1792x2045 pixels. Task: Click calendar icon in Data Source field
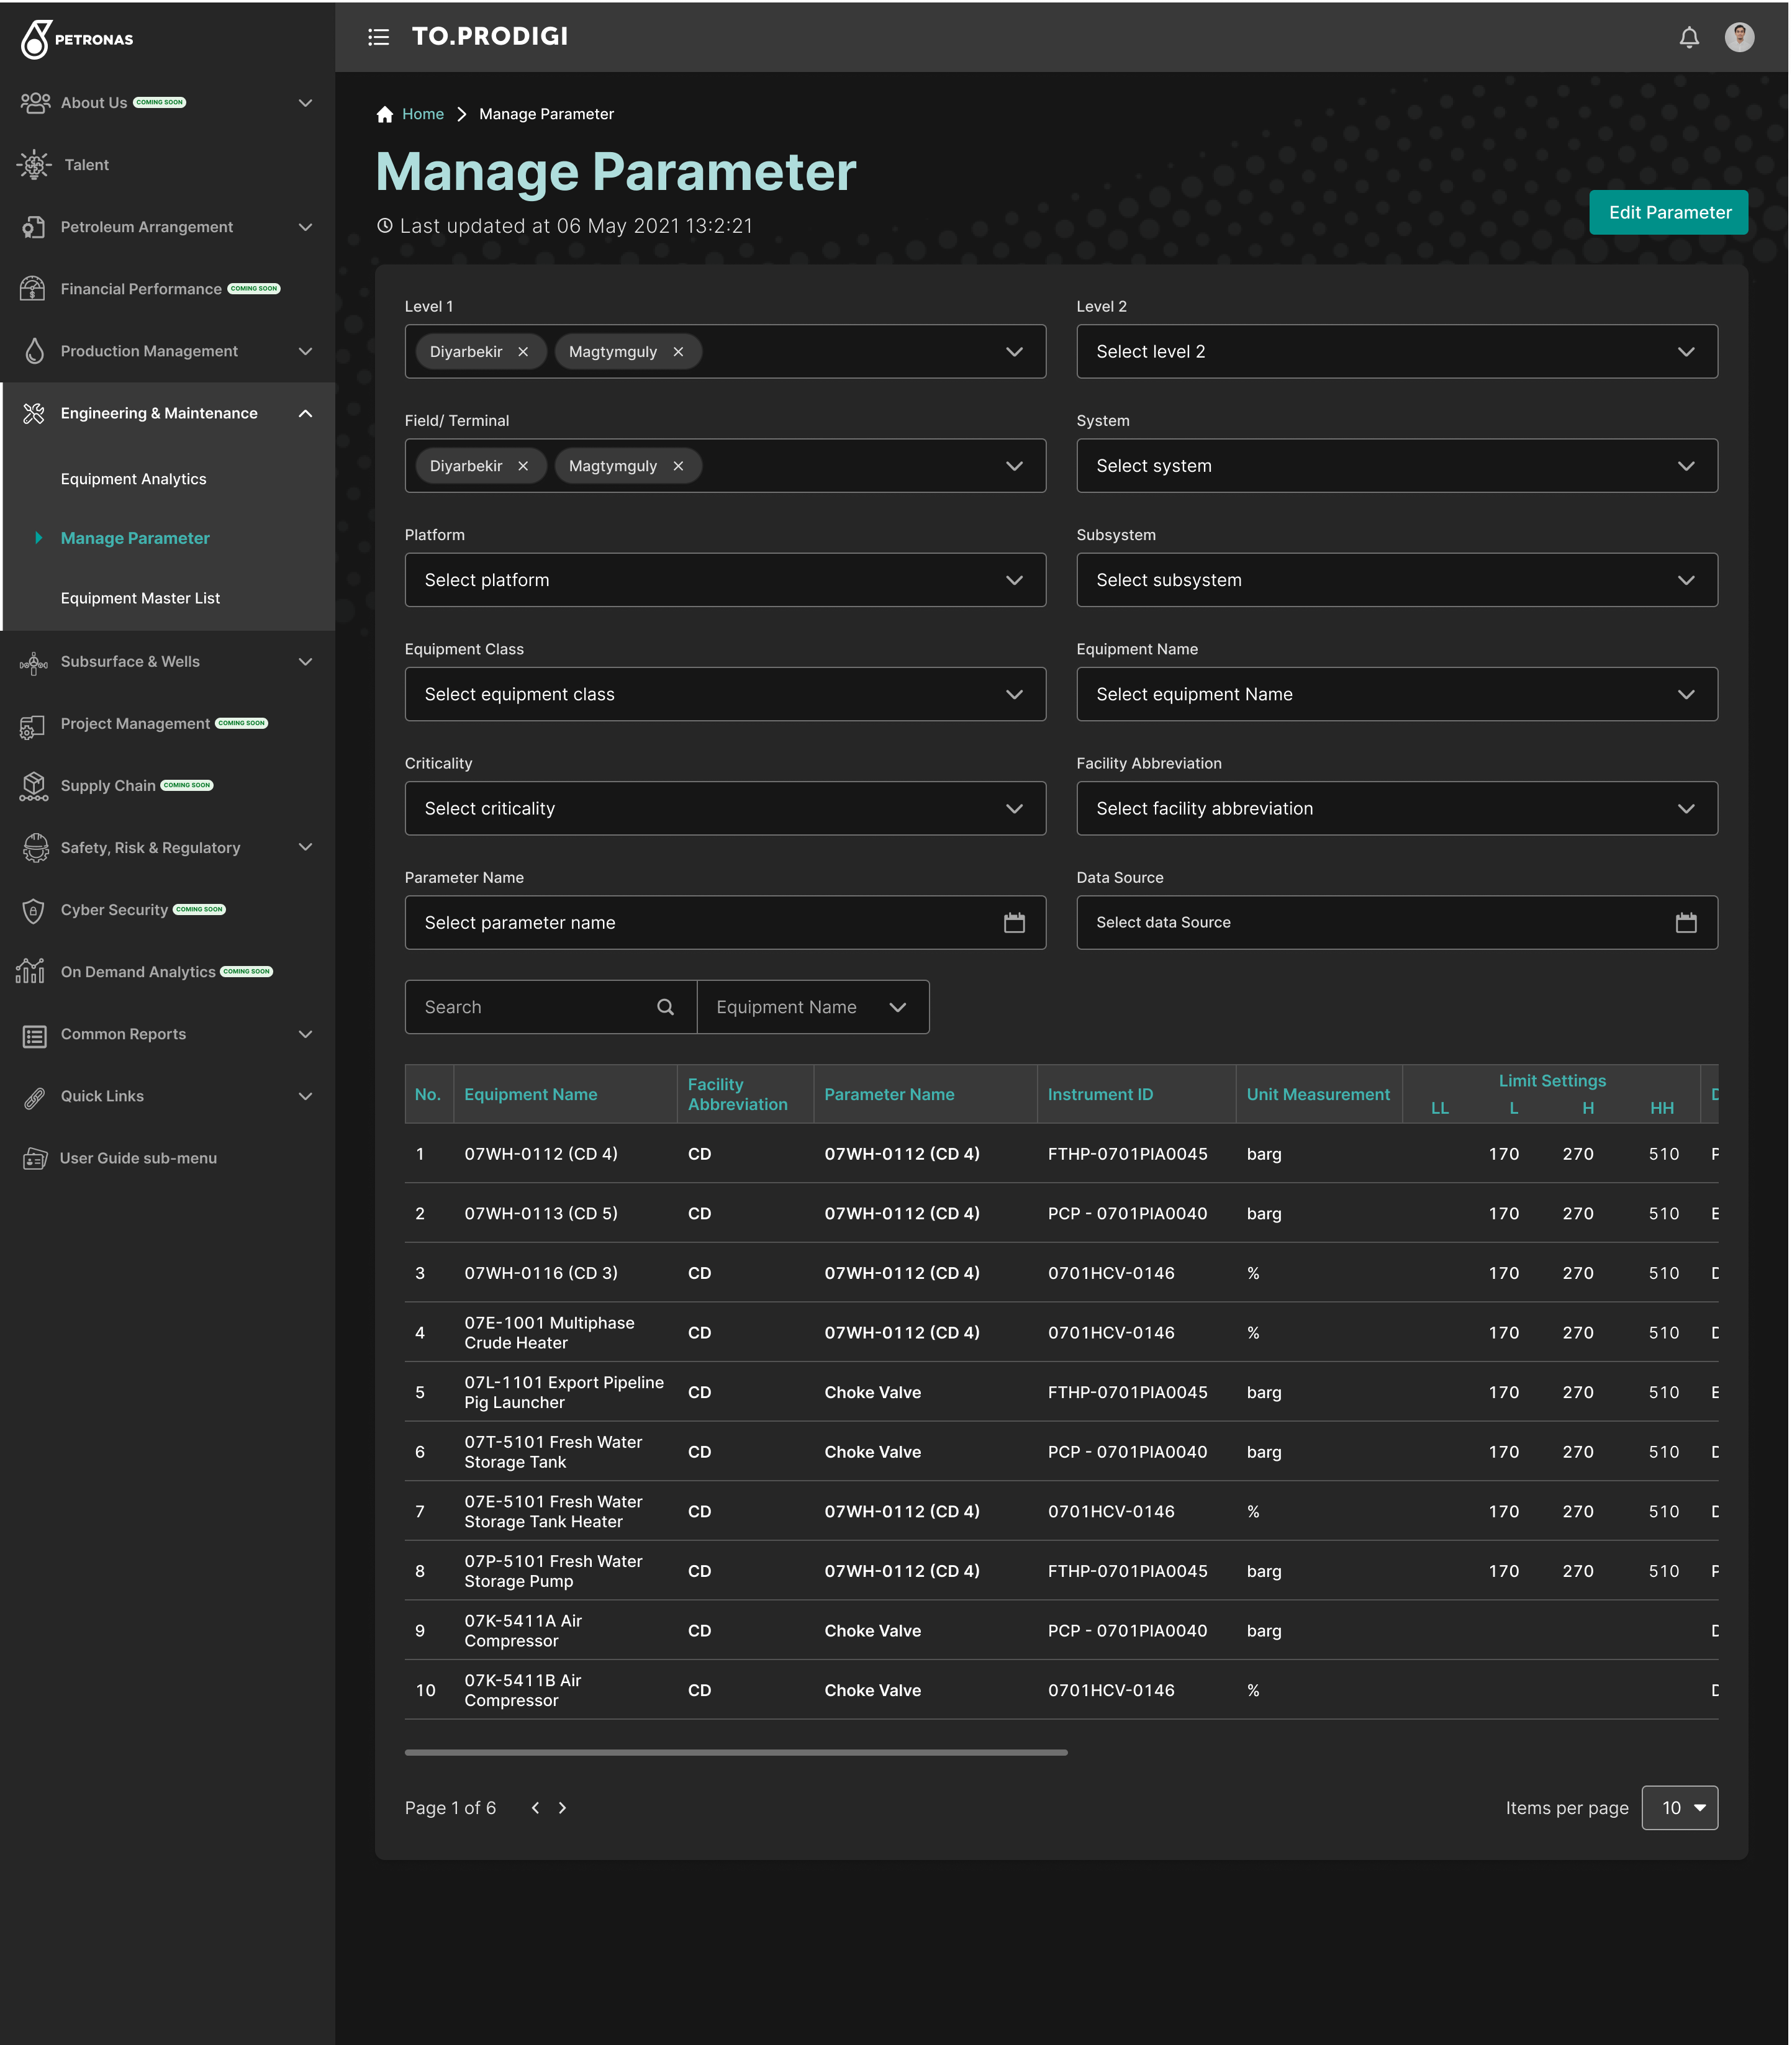click(x=1685, y=922)
